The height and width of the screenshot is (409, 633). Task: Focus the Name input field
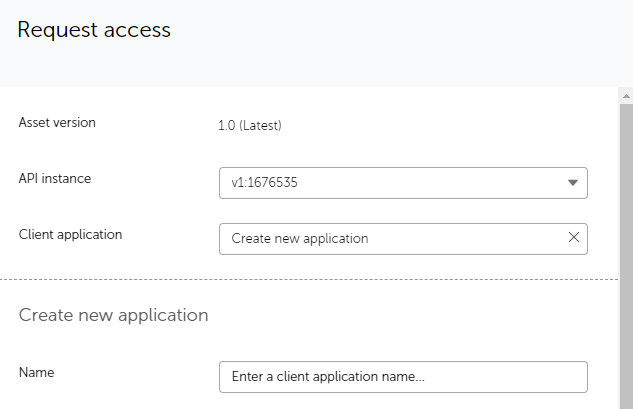pos(403,377)
